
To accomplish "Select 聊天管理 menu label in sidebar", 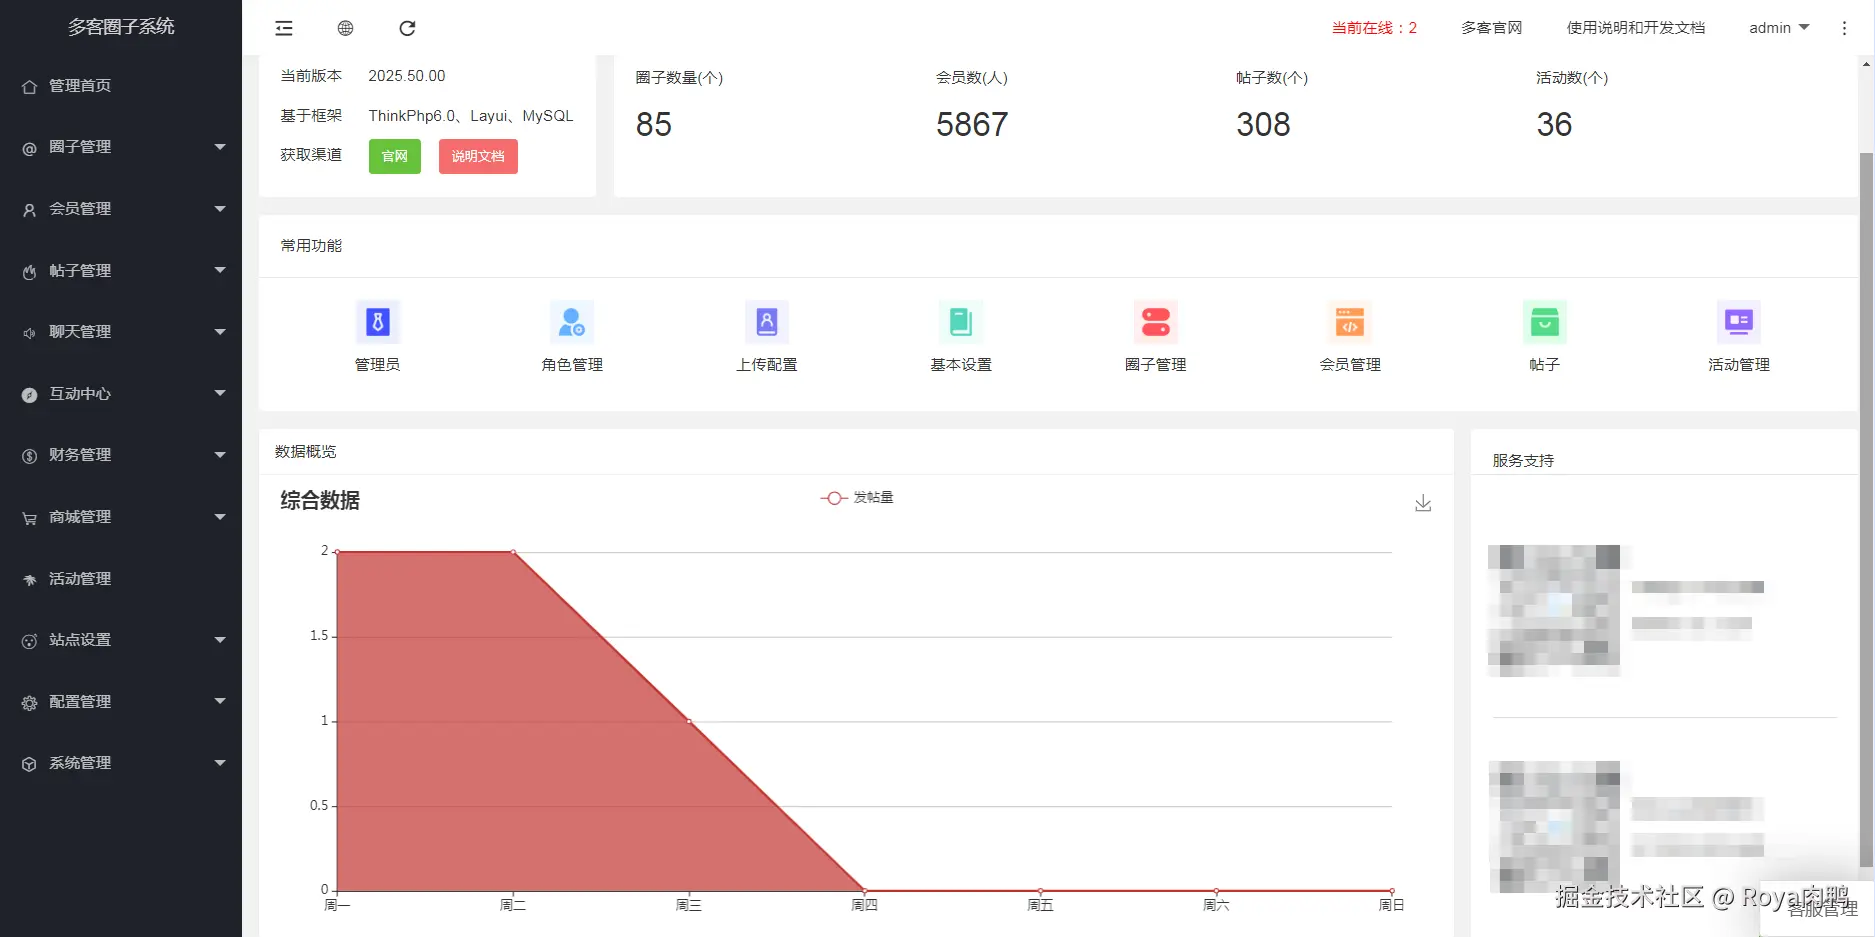I will point(80,332).
